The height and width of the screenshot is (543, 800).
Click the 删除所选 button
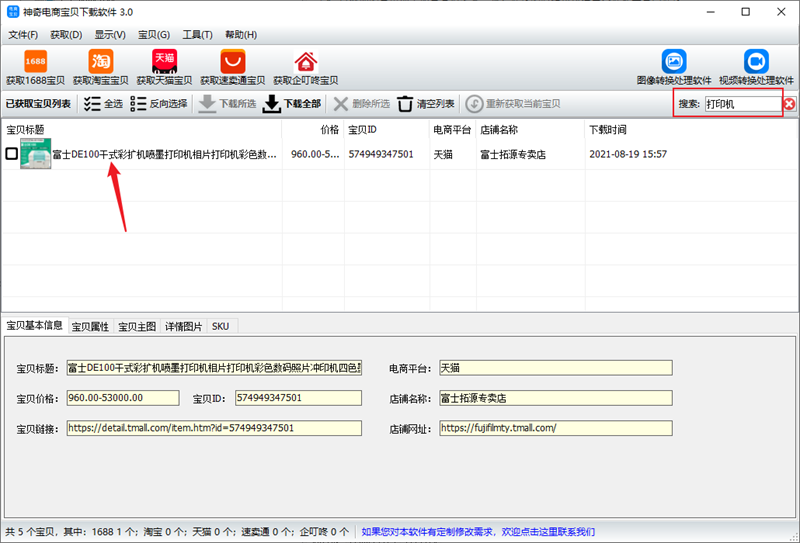(x=361, y=104)
